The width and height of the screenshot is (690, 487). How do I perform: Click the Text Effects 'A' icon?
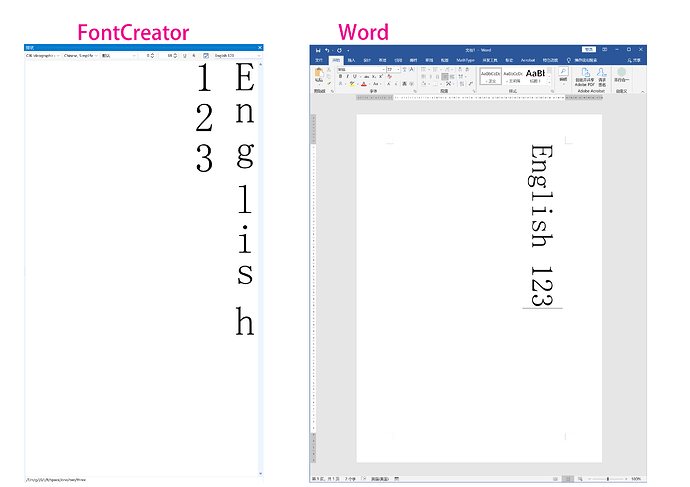click(x=340, y=84)
